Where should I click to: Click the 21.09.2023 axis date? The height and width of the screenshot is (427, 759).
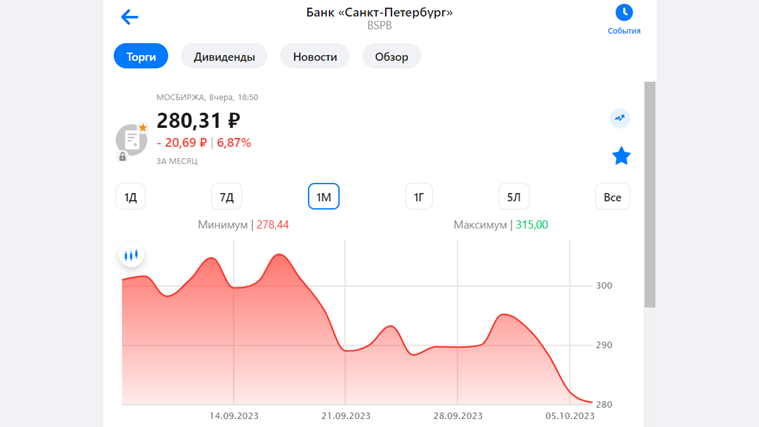(346, 416)
